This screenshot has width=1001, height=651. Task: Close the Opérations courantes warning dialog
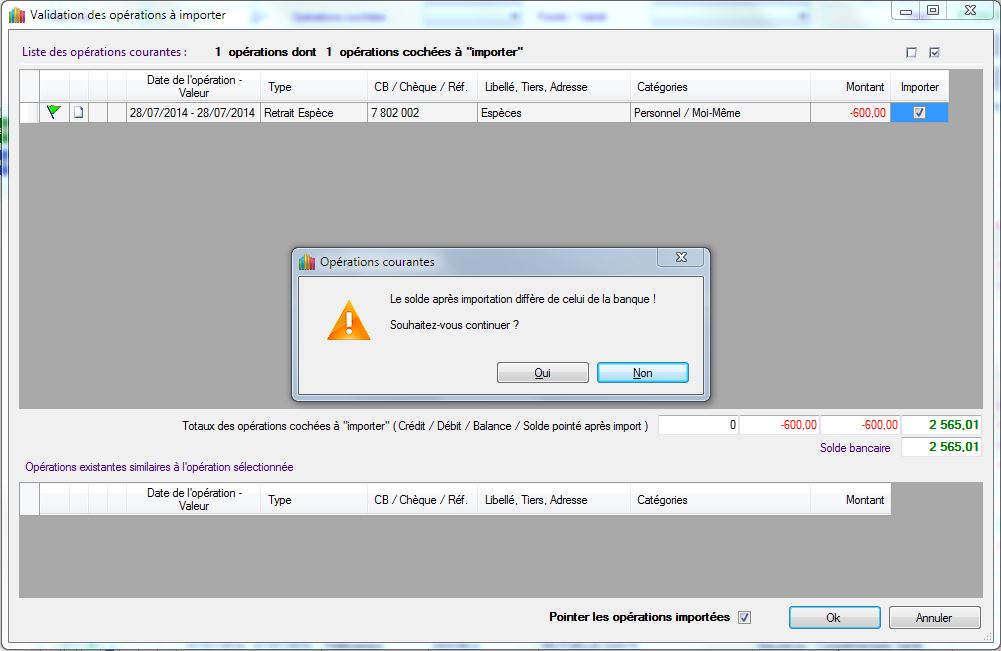point(681,258)
